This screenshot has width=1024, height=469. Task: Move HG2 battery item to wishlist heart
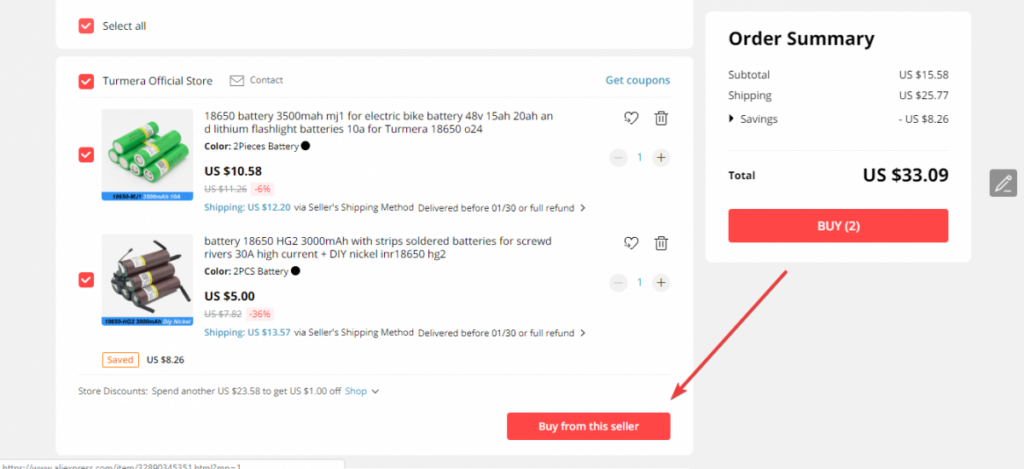(631, 243)
